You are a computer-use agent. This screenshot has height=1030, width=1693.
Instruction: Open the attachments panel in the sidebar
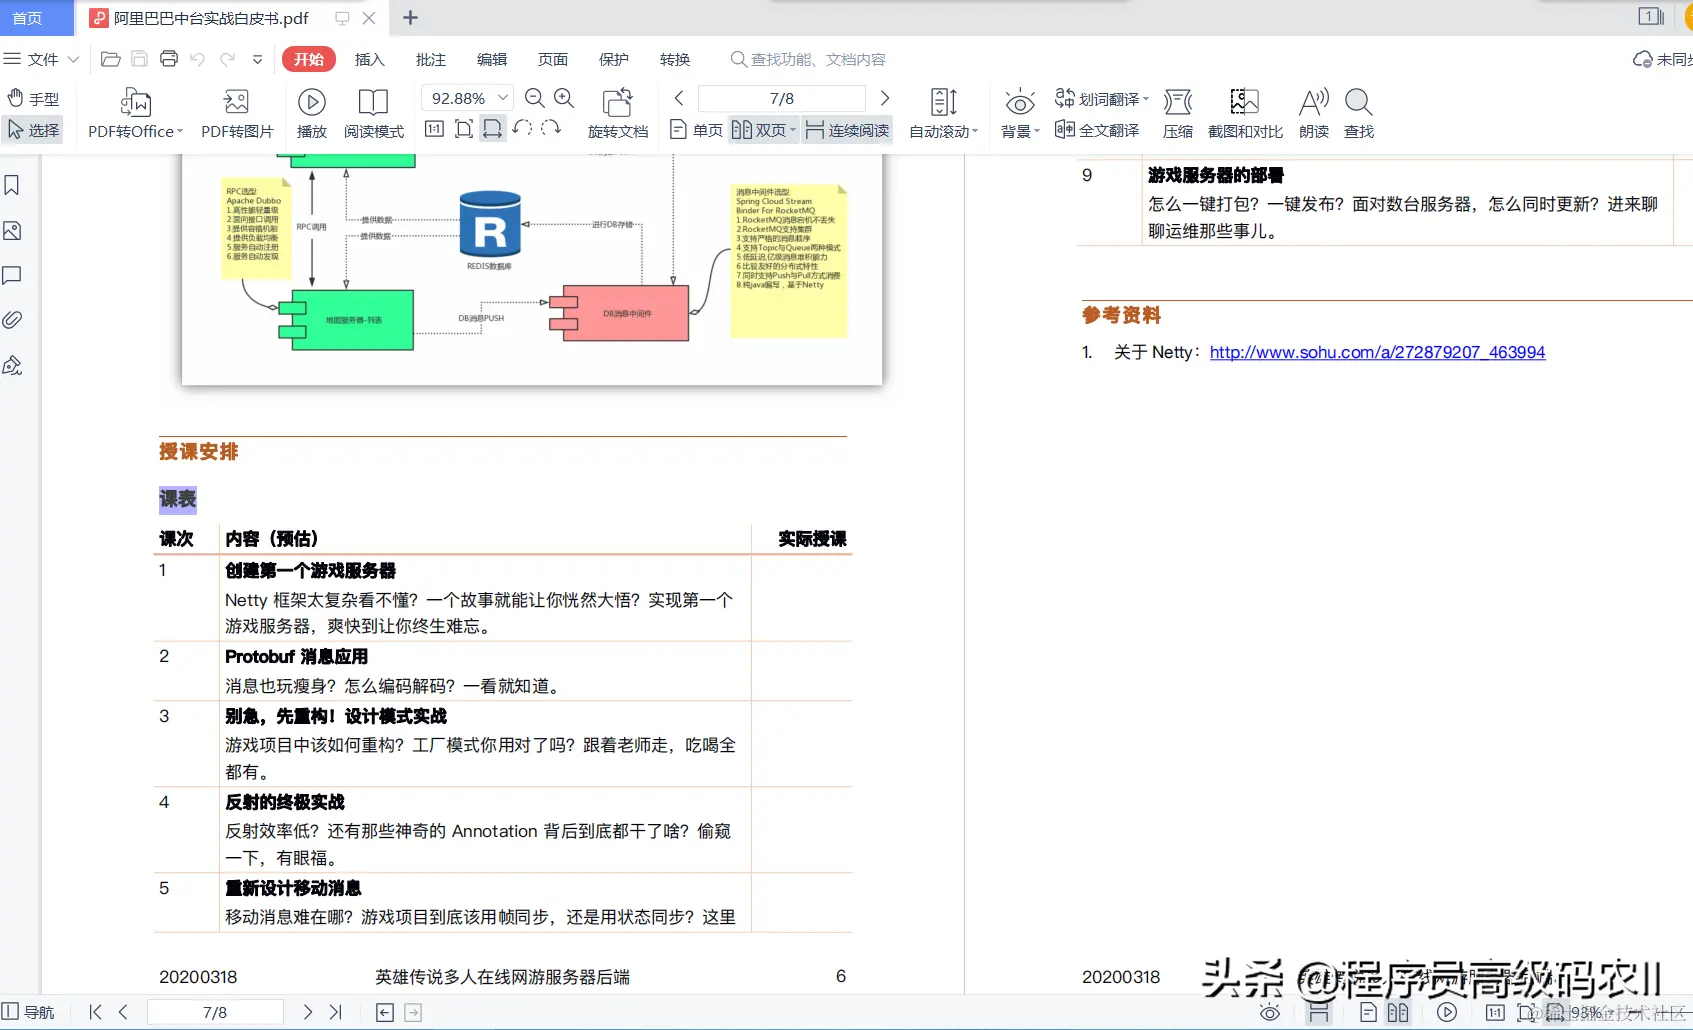click(x=12, y=319)
